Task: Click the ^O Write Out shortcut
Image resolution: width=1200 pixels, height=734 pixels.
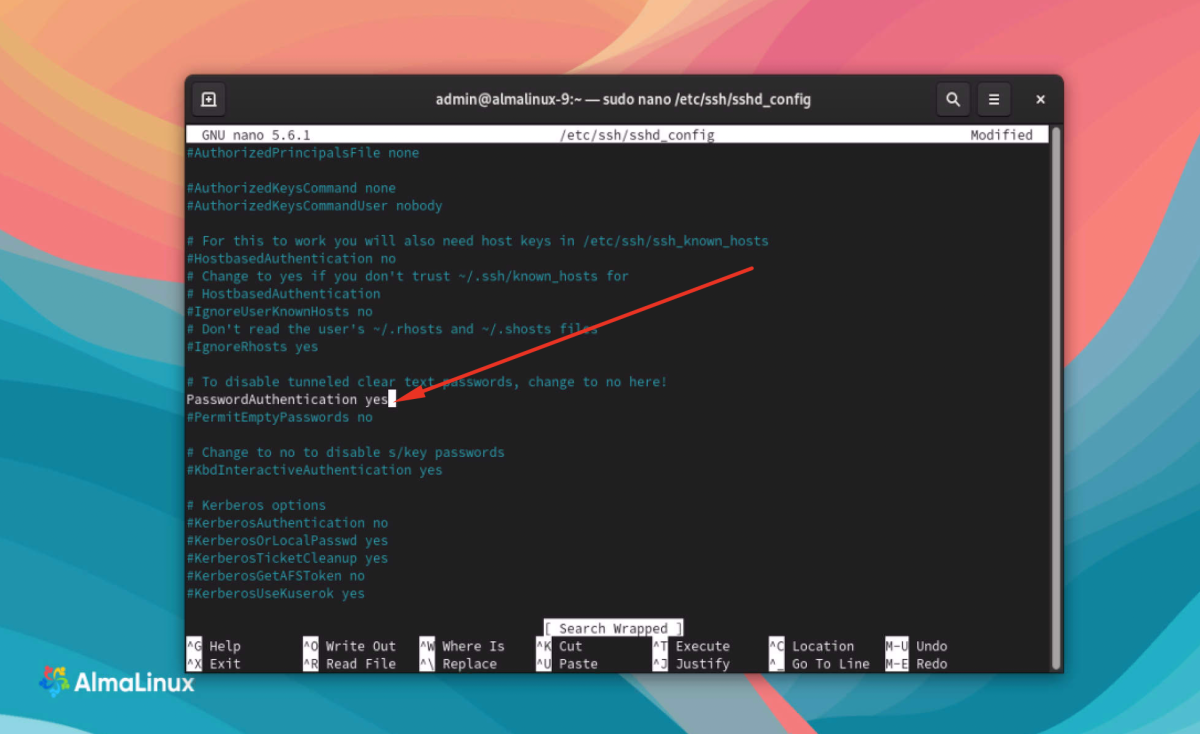Action: pyautogui.click(x=349, y=646)
